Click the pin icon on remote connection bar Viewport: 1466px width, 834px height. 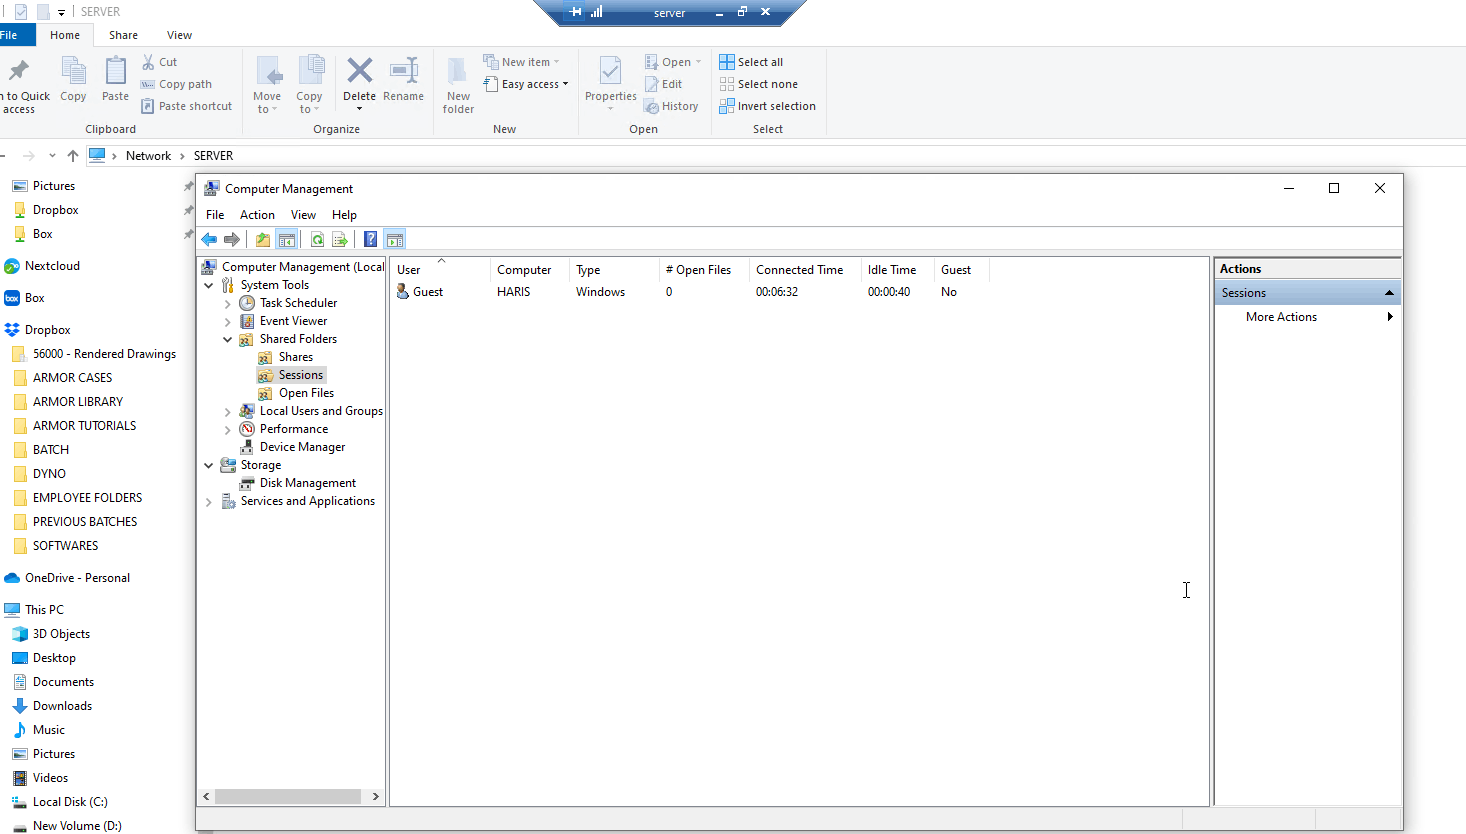pos(576,12)
